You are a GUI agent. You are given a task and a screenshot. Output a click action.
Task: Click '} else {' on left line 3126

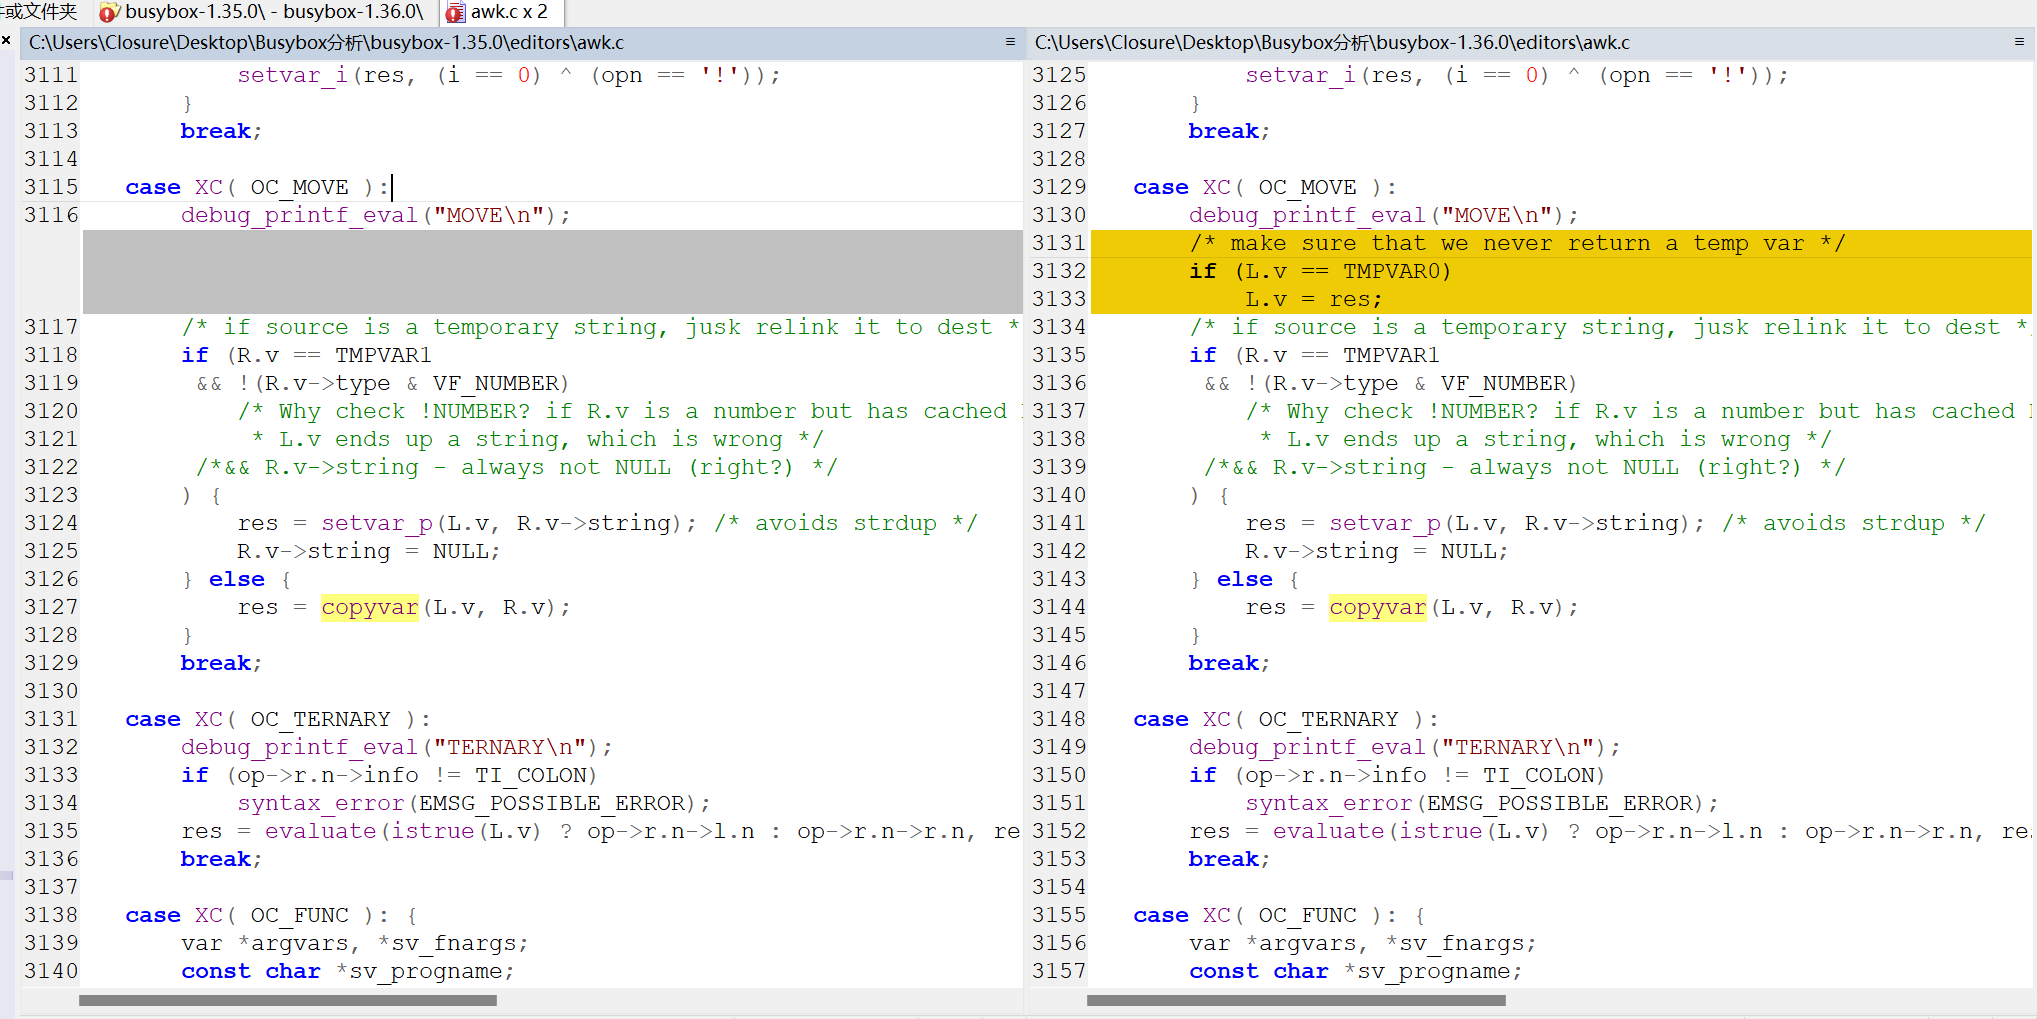click(237, 579)
